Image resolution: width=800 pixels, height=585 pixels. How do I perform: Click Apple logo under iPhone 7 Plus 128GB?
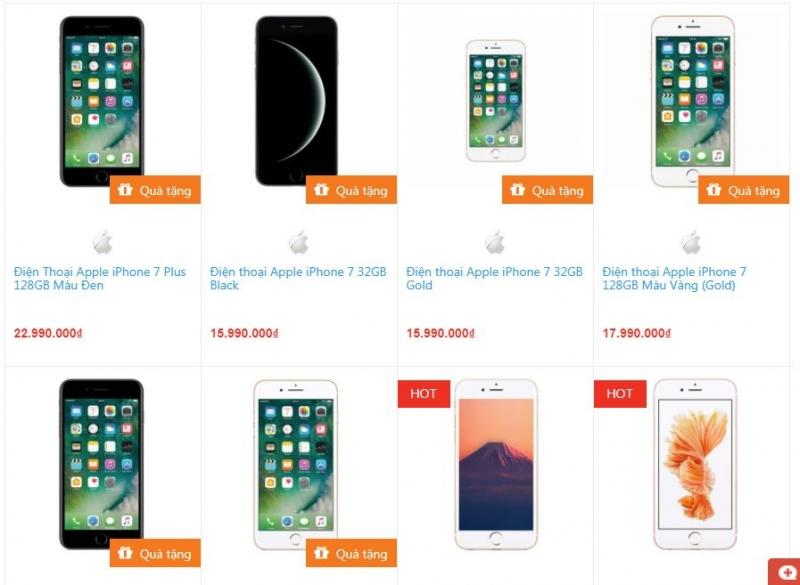point(103,242)
